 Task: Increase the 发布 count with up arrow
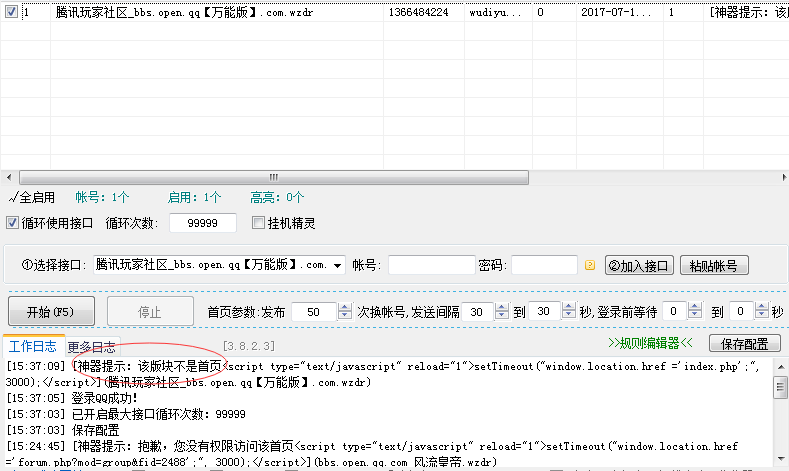345,307
